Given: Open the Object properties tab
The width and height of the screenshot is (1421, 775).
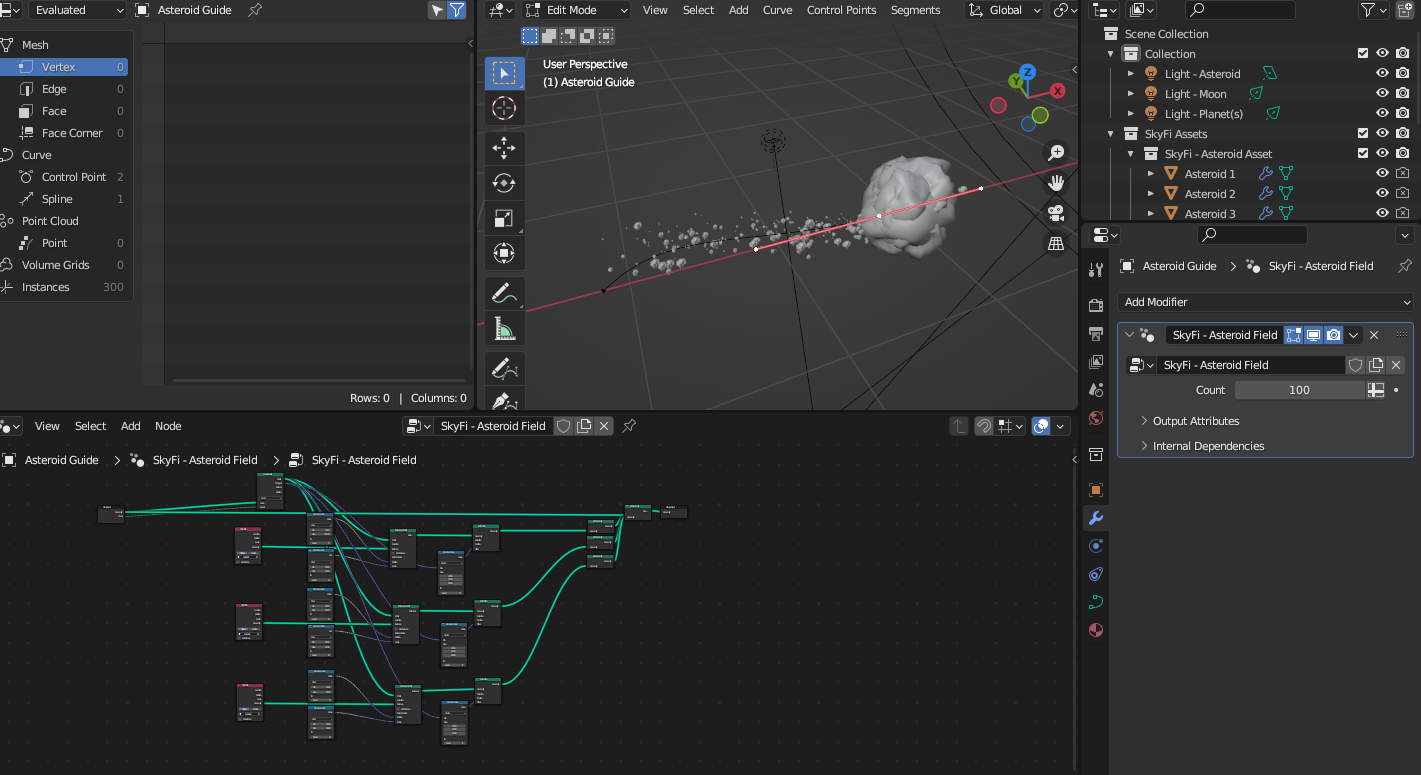Looking at the screenshot, I should (x=1096, y=490).
